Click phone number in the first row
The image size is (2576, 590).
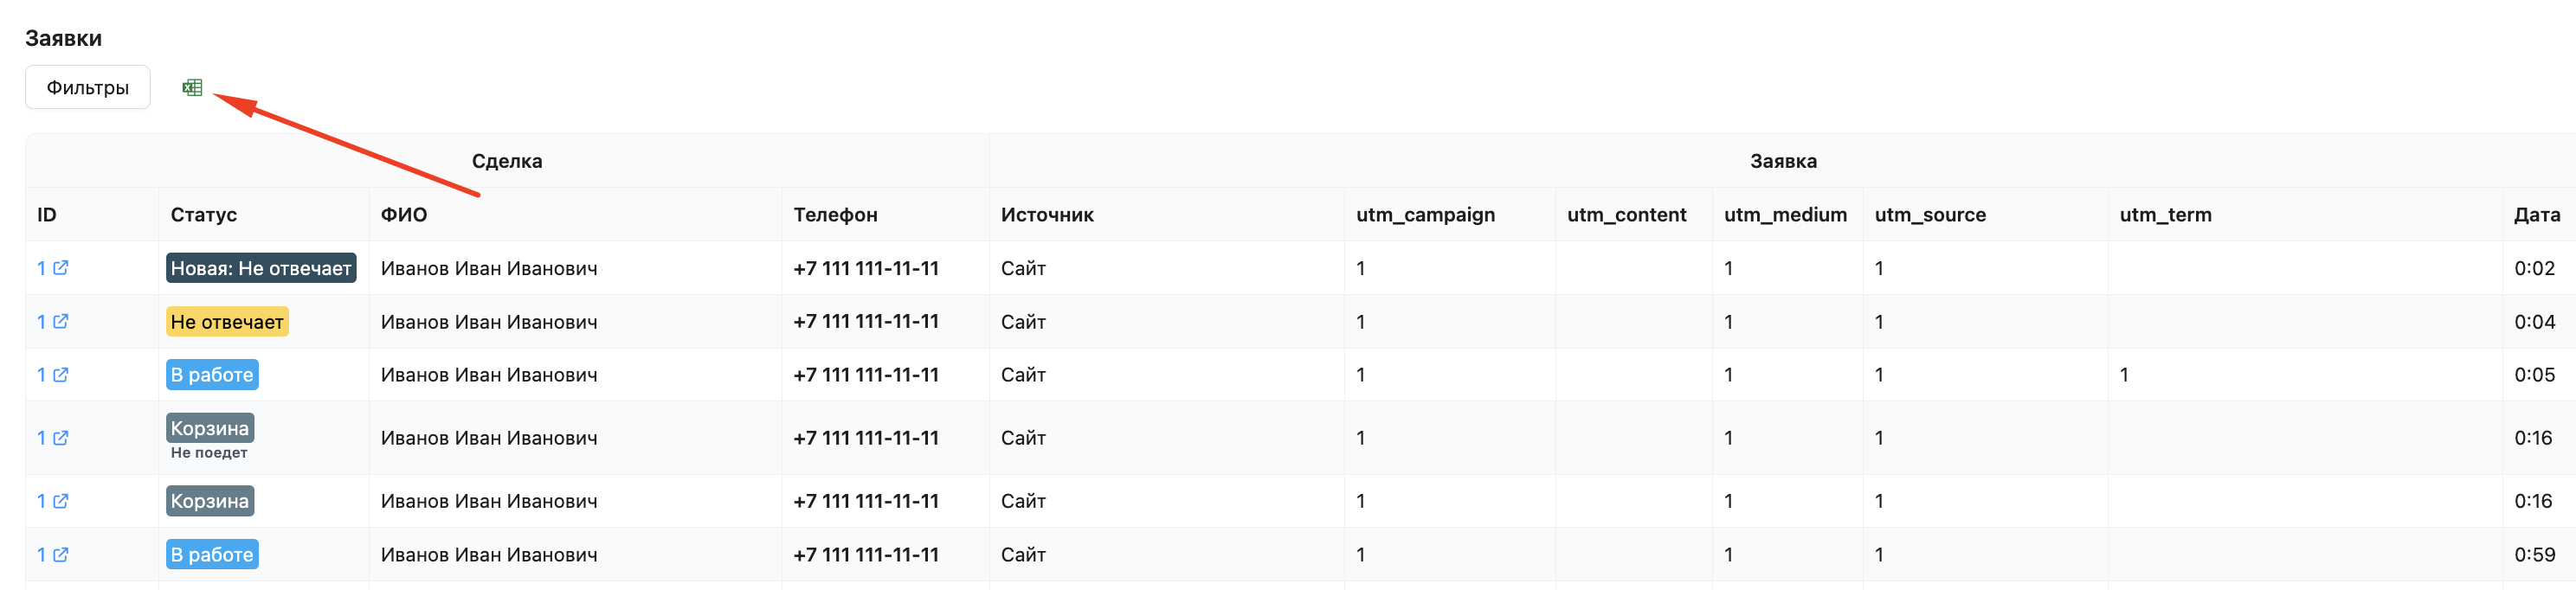coord(866,268)
